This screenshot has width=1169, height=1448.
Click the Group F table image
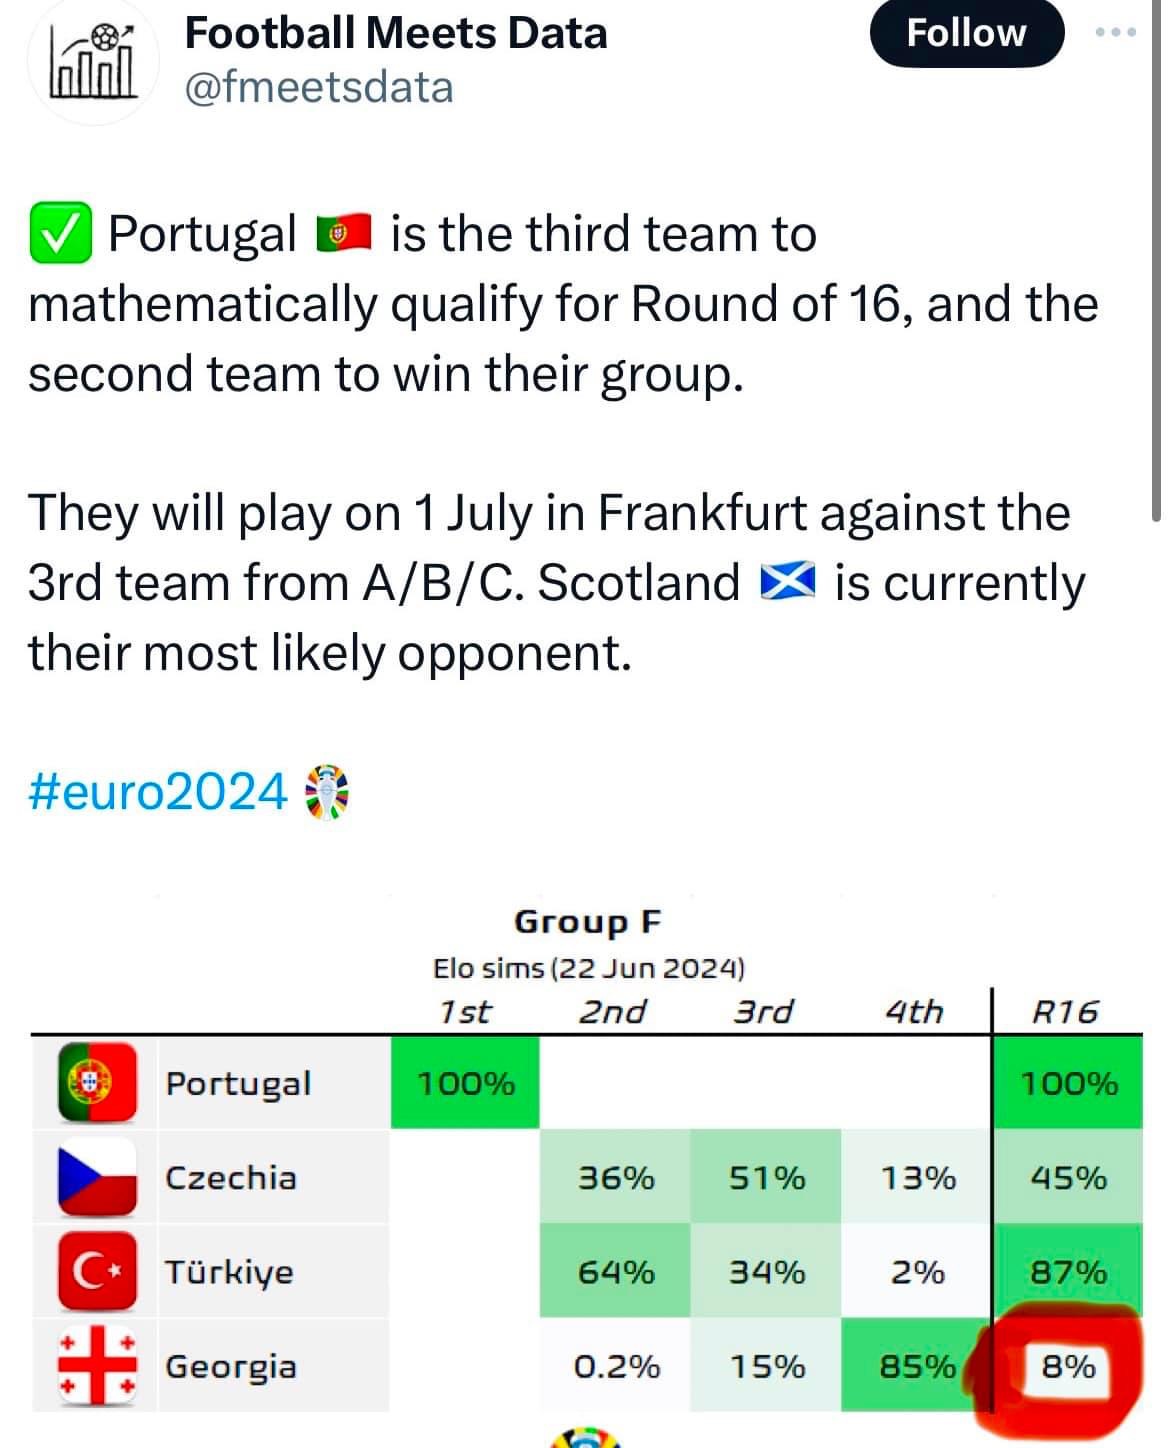(587, 1150)
